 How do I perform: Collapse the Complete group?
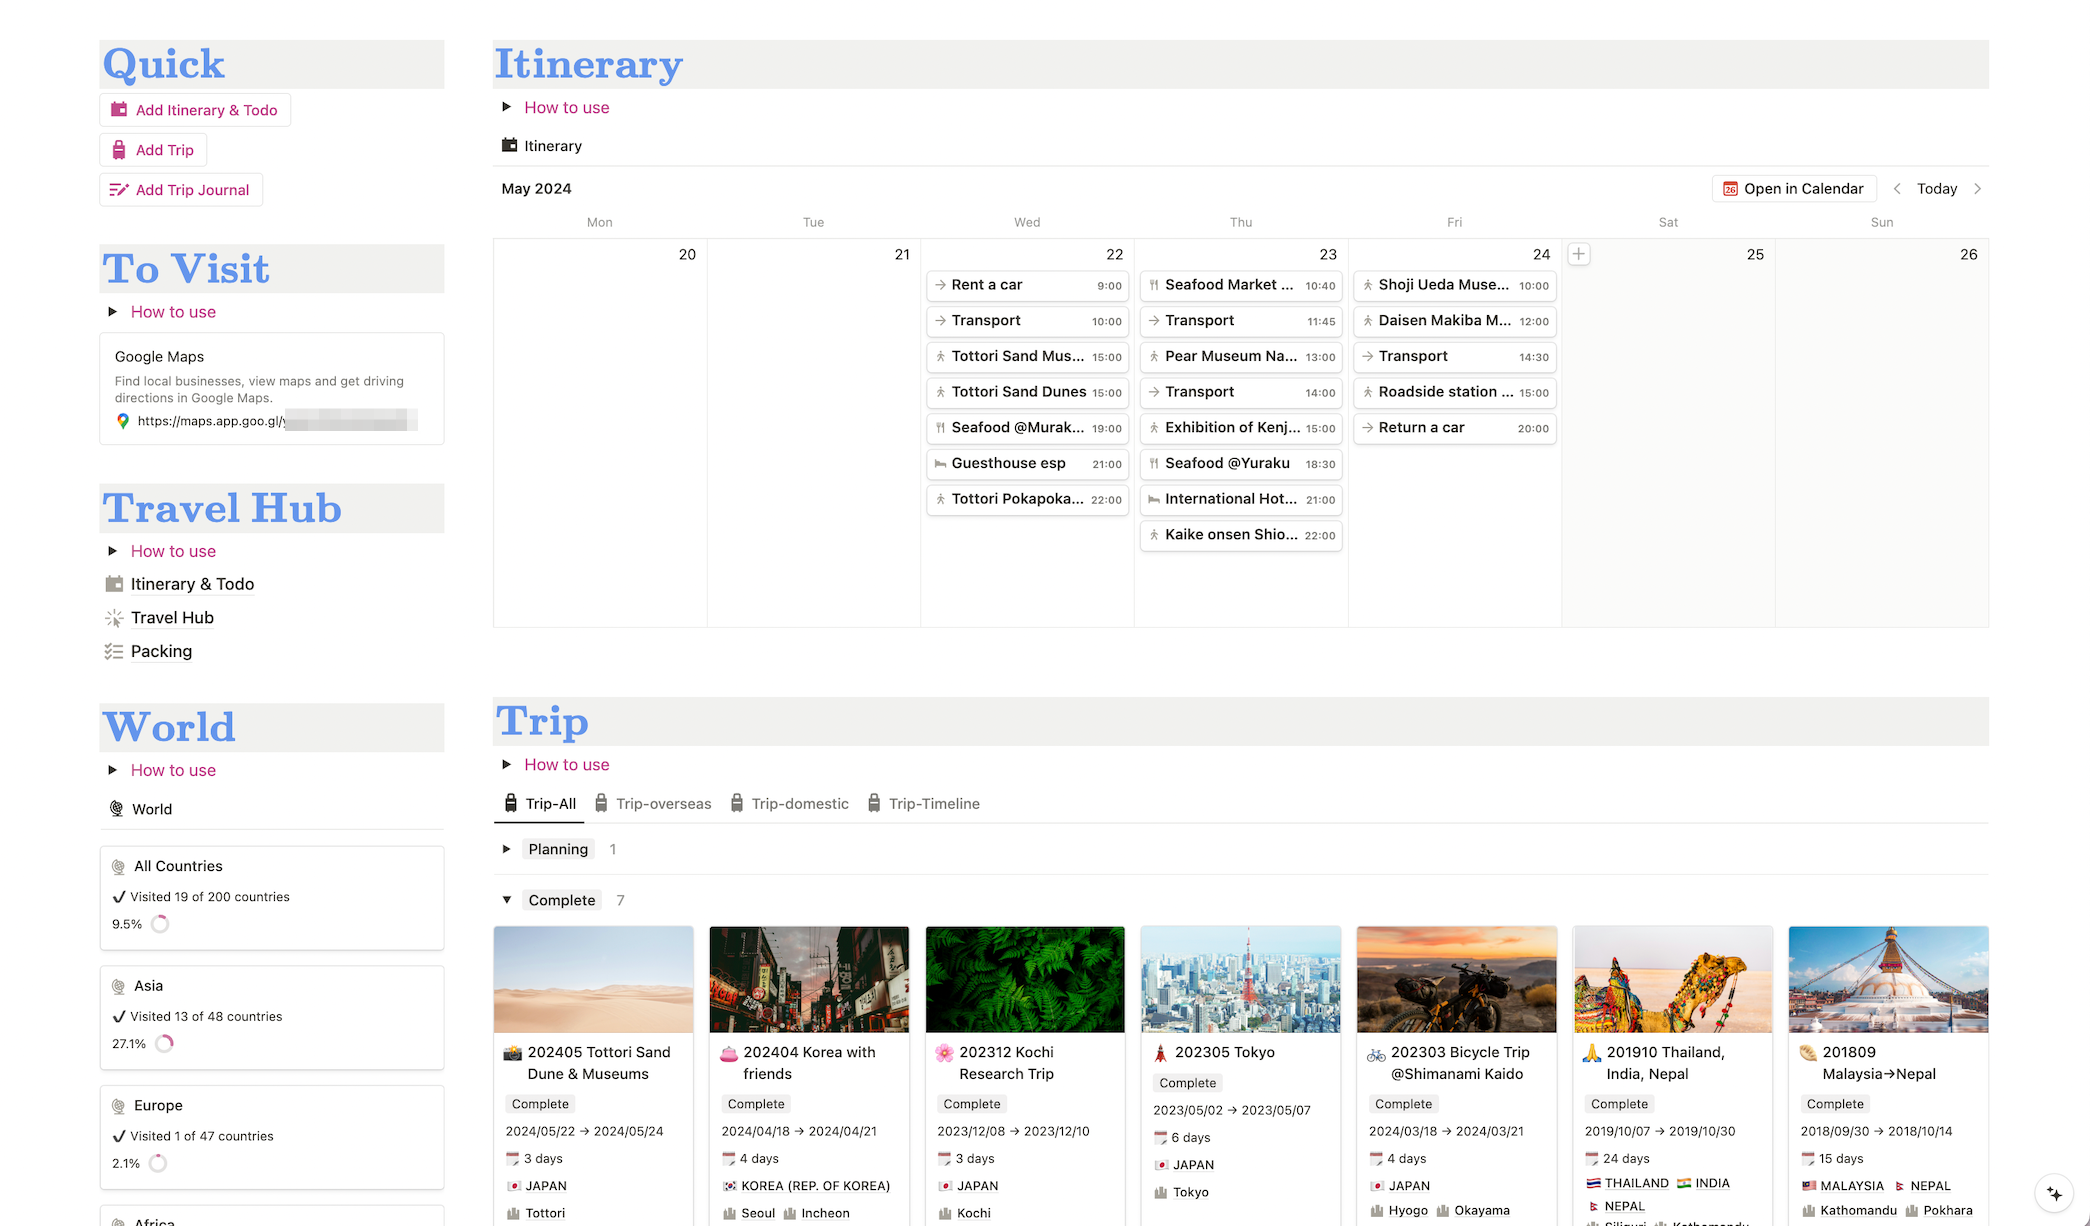tap(507, 900)
